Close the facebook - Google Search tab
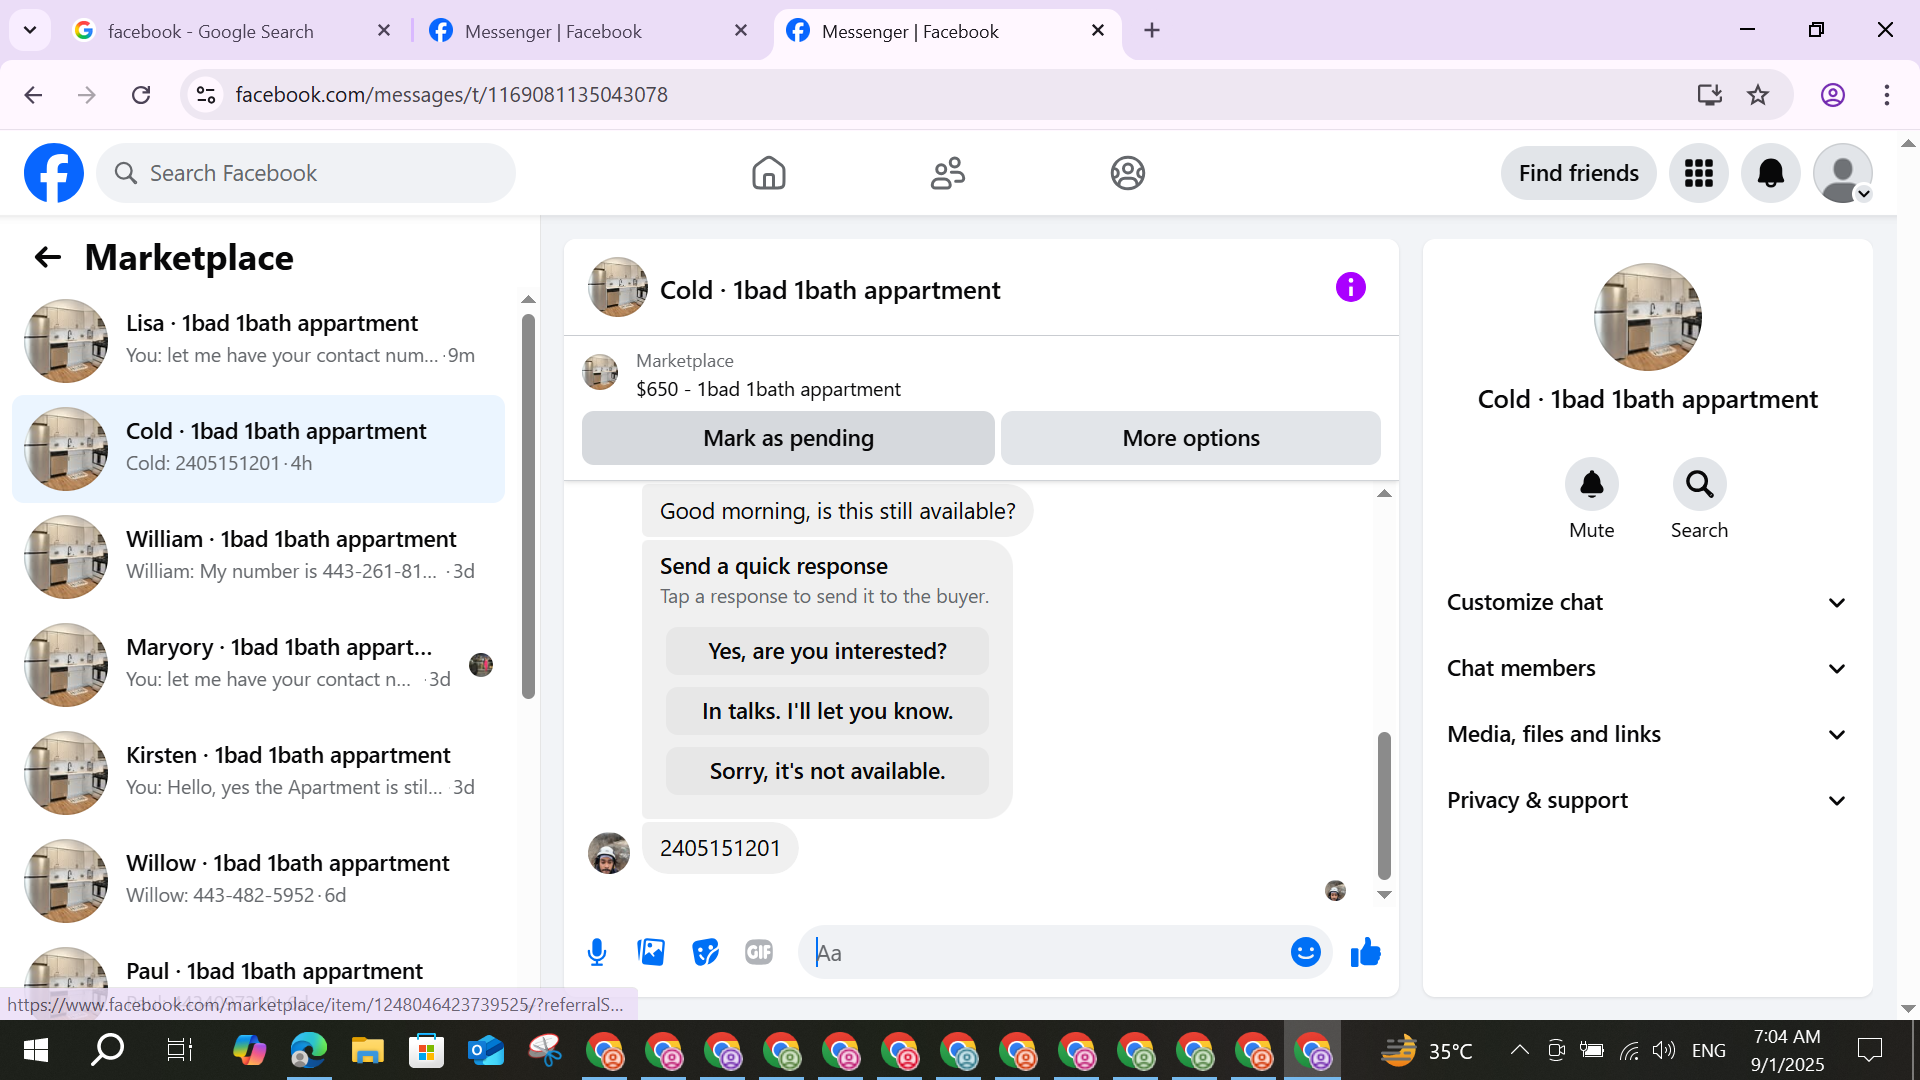The height and width of the screenshot is (1080, 1920). click(384, 31)
